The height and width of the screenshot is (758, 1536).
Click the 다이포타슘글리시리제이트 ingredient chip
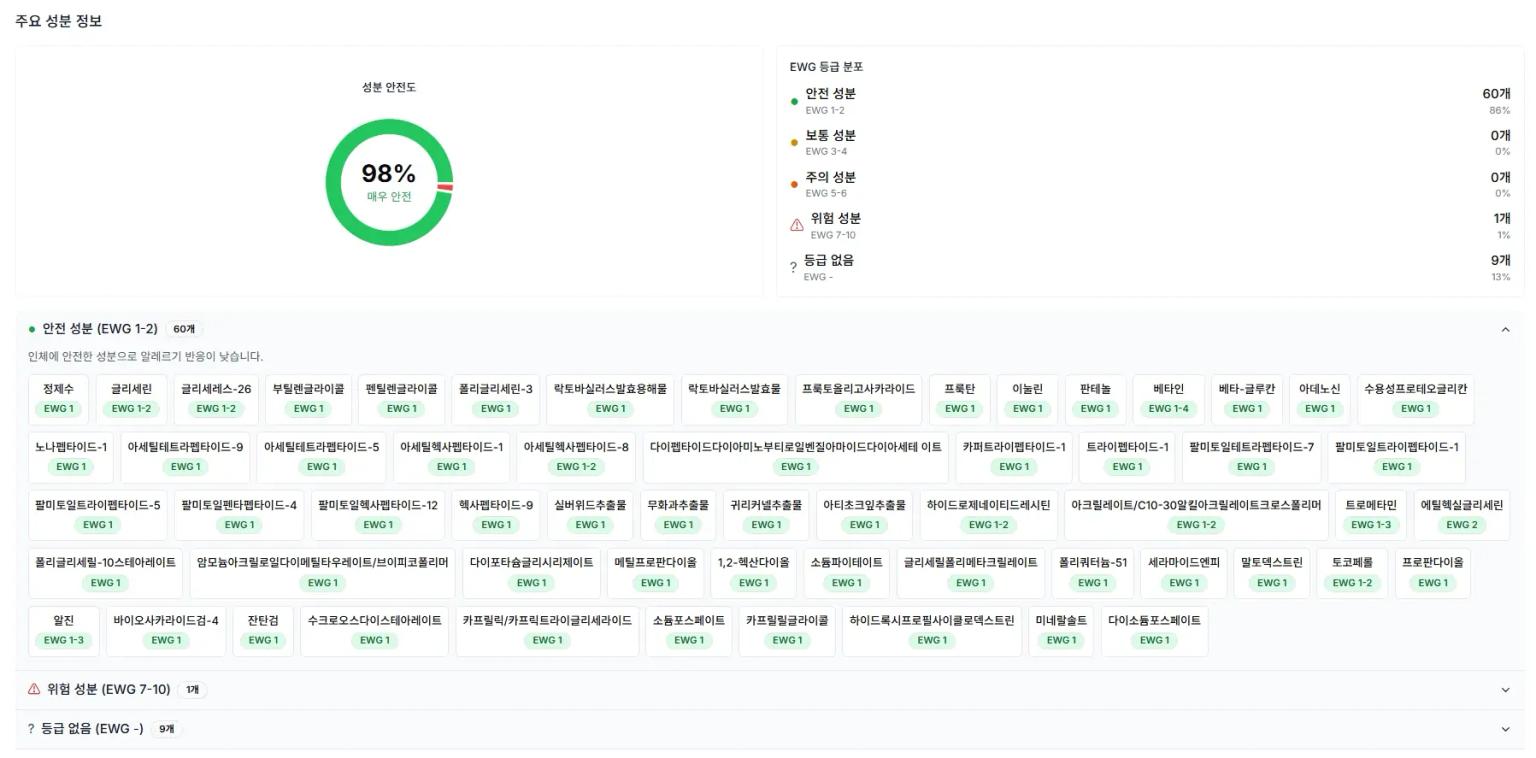tap(531, 573)
